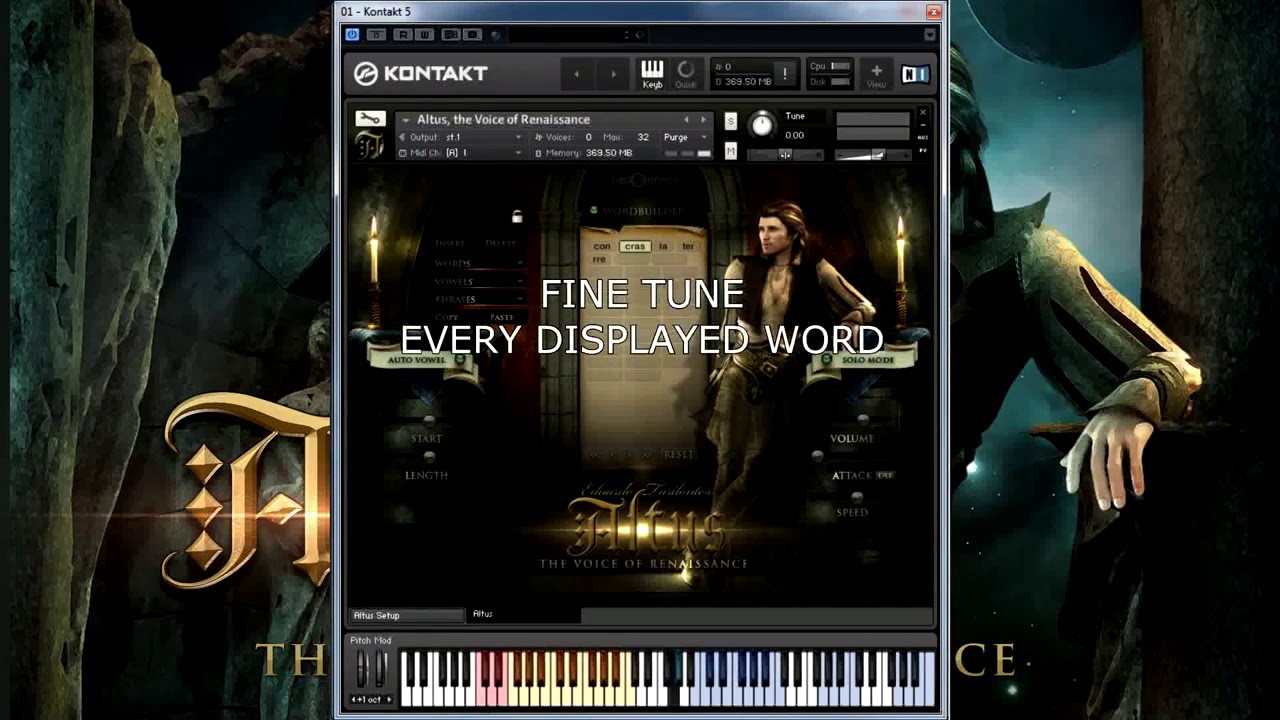Screen dimensions: 1280x720
Task: Click the padlock icon above Insert
Action: point(517,216)
